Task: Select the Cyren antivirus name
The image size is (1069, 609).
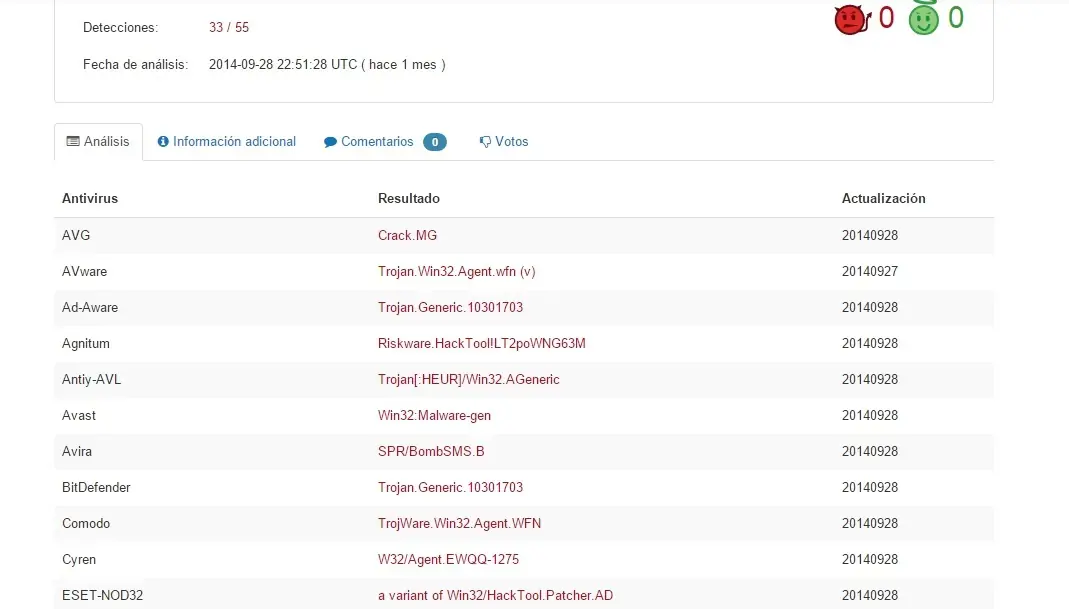Action: [79, 560]
